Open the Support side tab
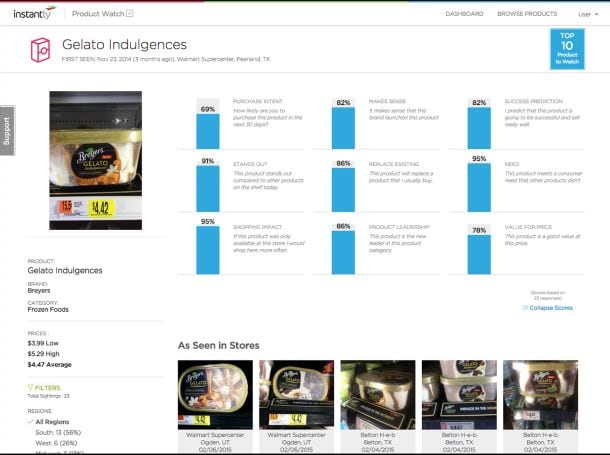Viewport: 610px width, 455px height. (7, 131)
